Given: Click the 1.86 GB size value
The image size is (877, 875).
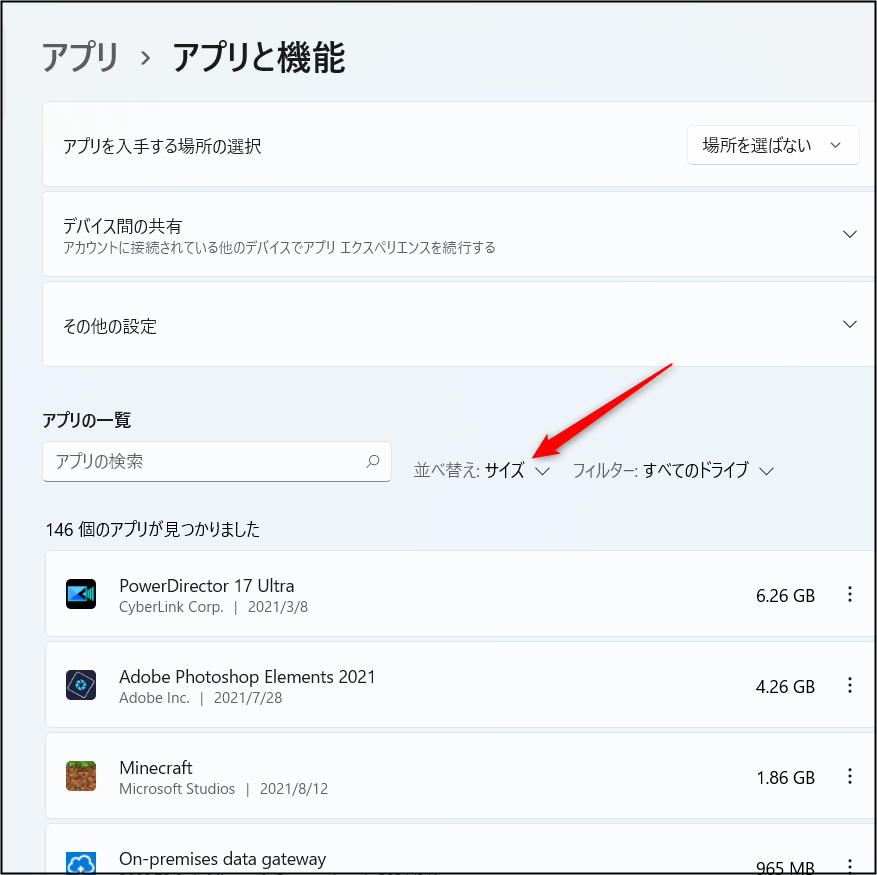Looking at the screenshot, I should (785, 778).
